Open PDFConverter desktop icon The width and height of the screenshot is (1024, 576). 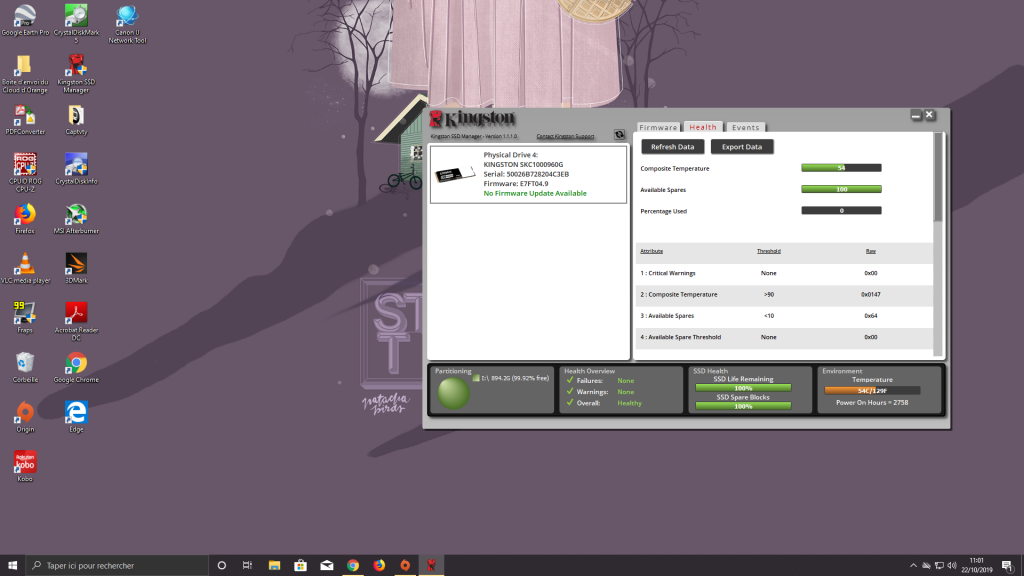pyautogui.click(x=25, y=120)
